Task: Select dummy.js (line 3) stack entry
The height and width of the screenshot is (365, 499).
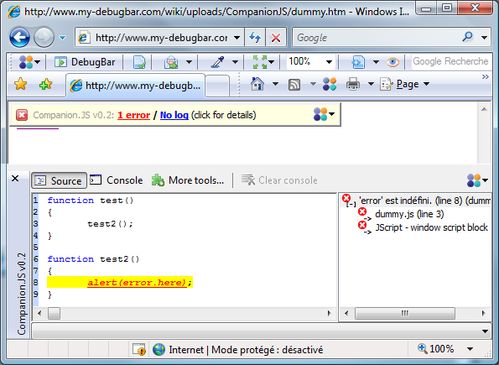Action: (409, 214)
